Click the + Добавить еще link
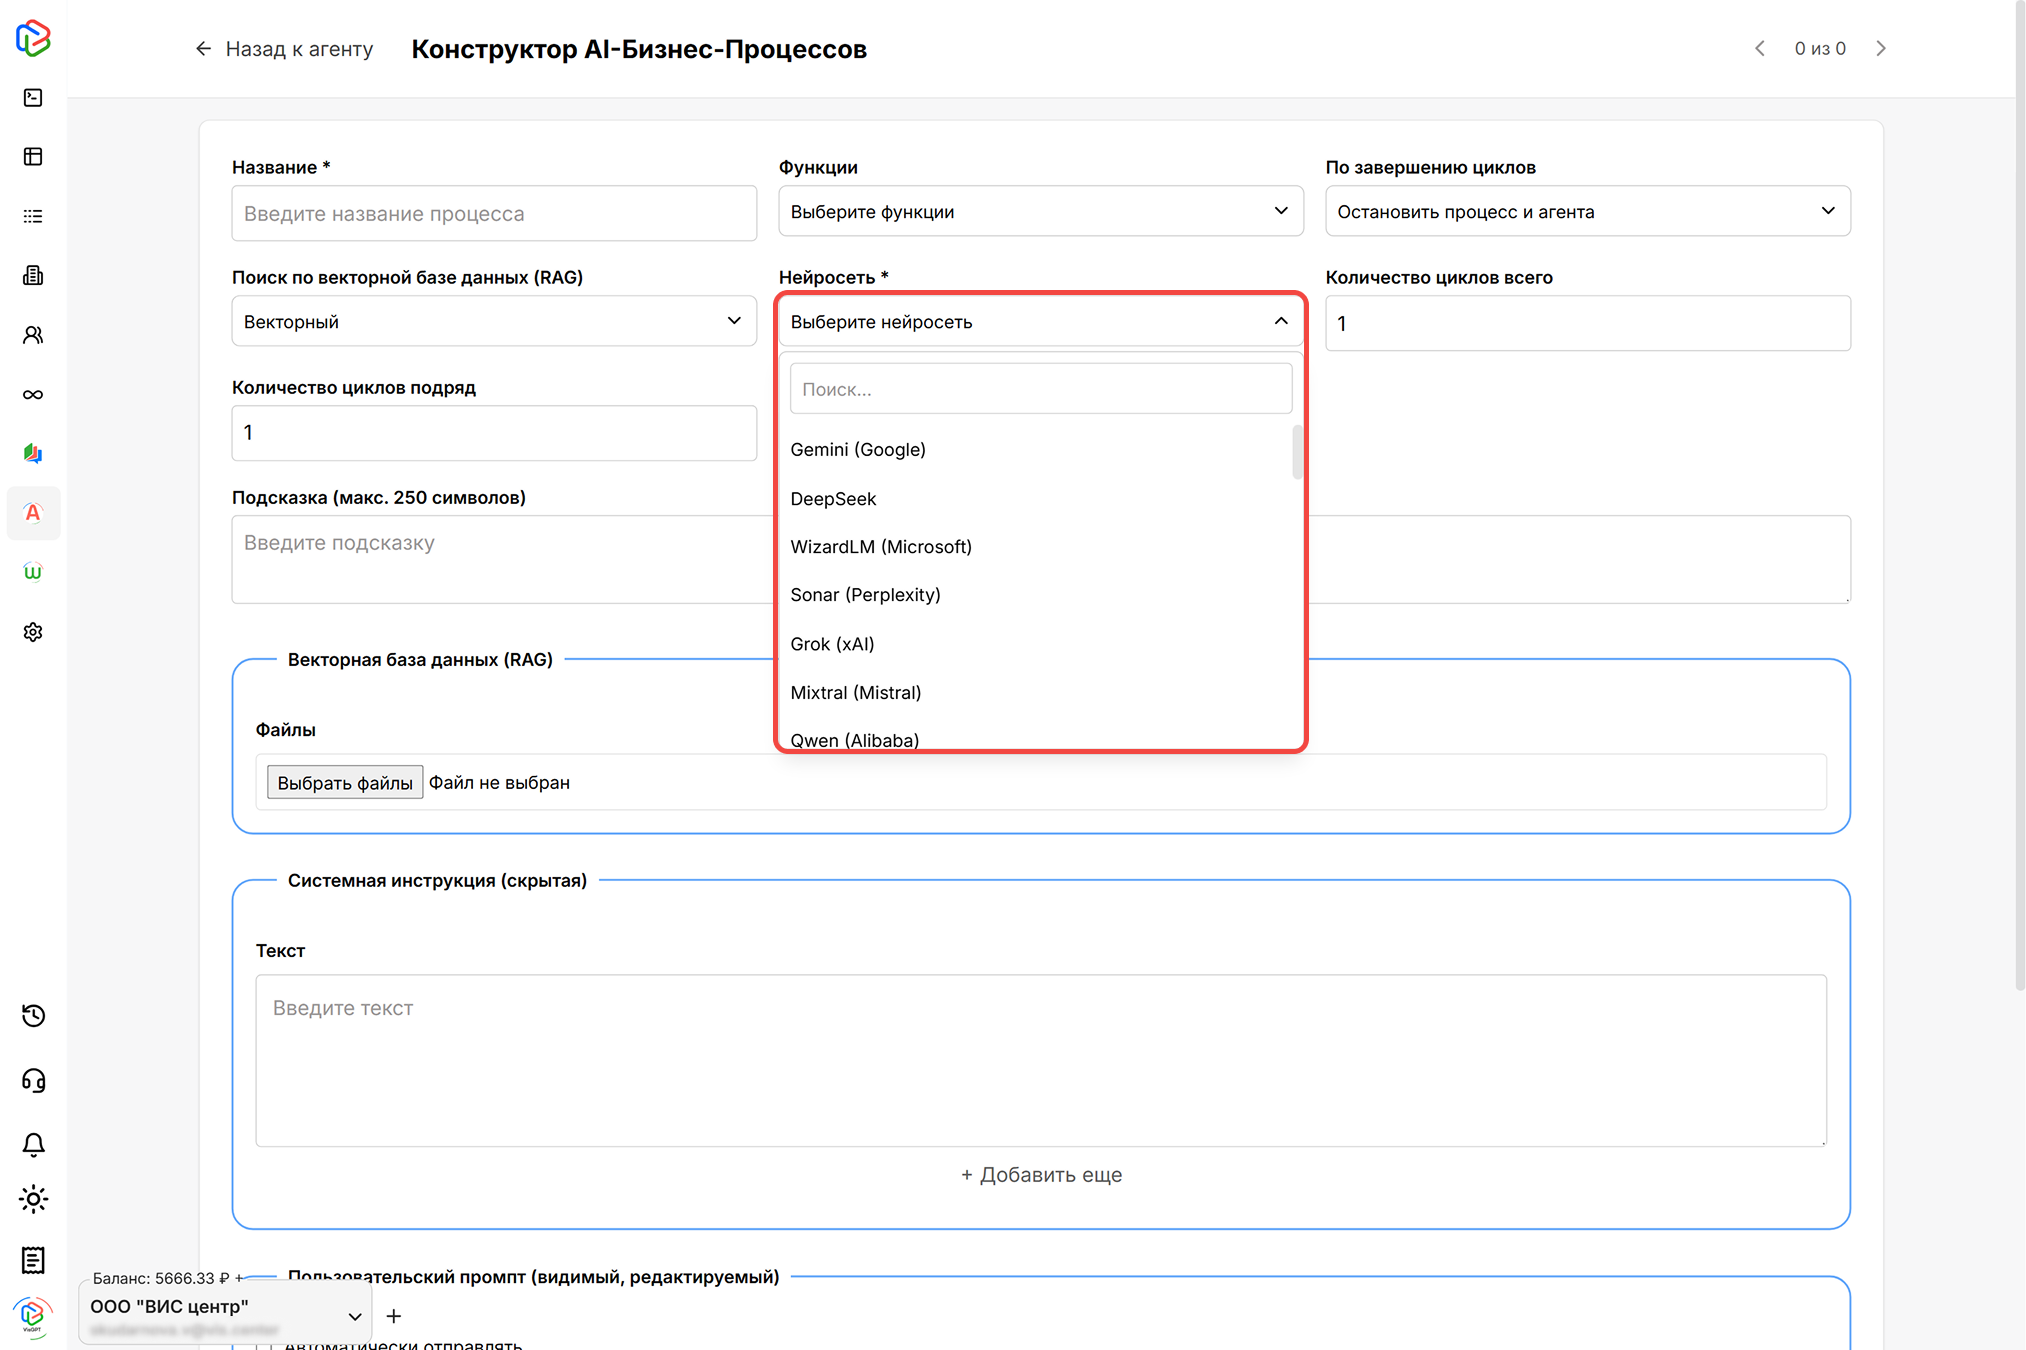 1041,1175
